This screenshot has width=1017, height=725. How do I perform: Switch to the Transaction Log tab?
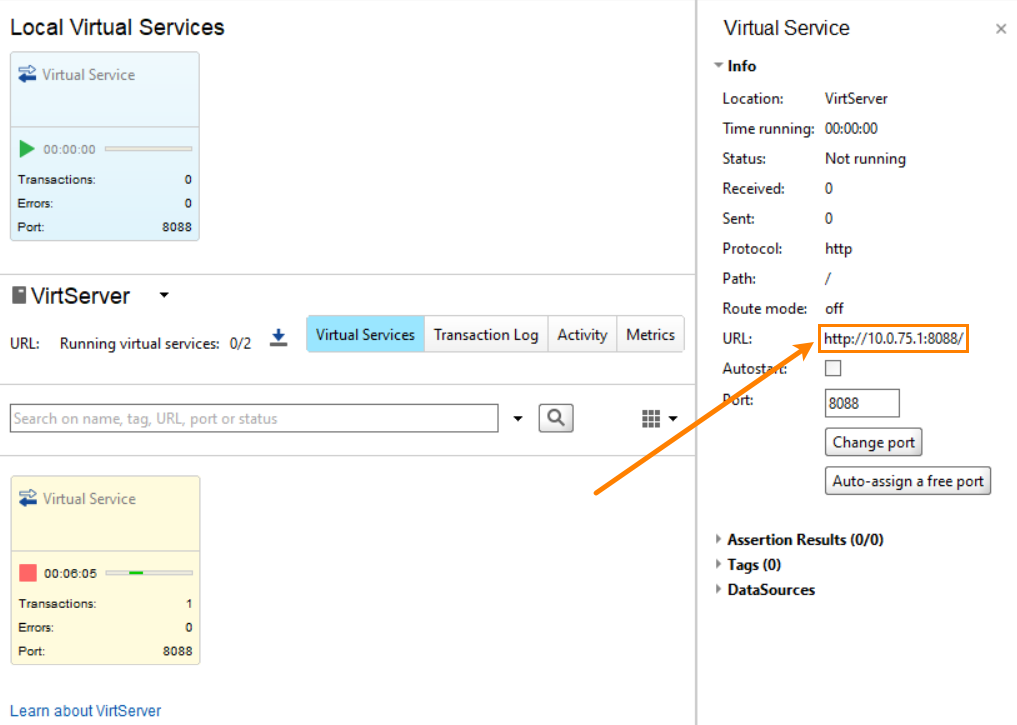coord(486,335)
